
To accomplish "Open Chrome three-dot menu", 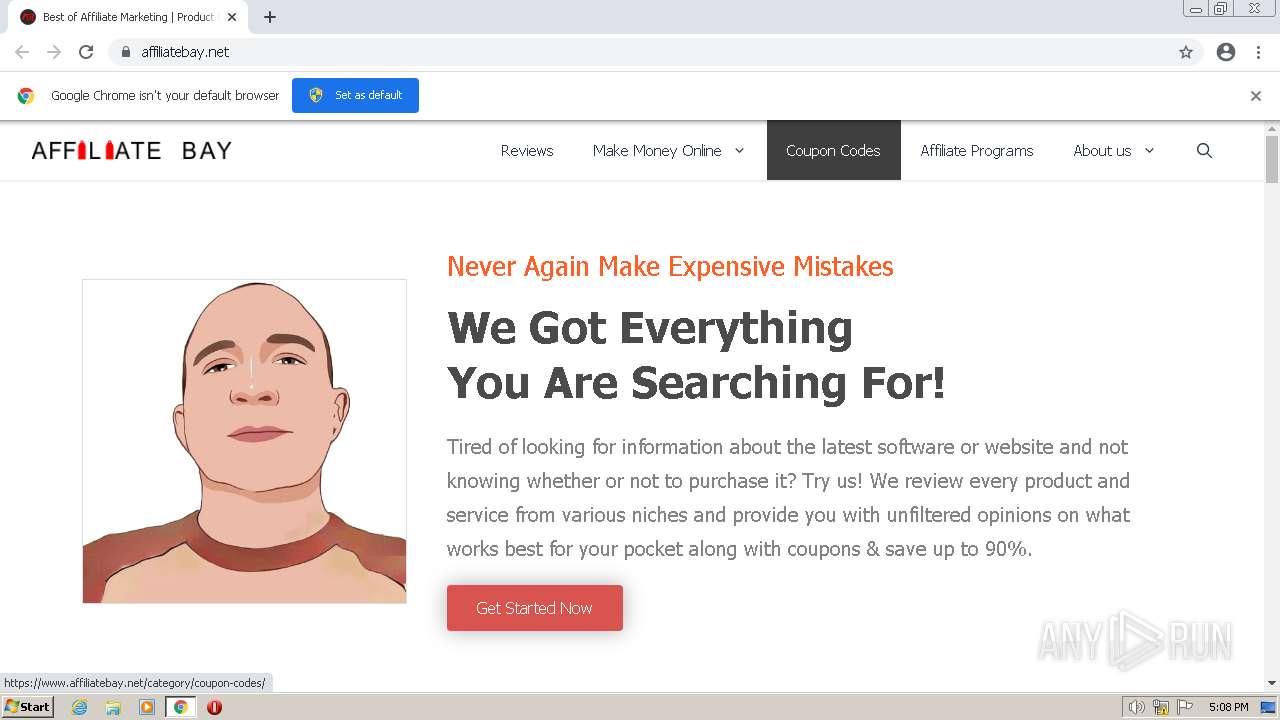I will click(x=1258, y=52).
